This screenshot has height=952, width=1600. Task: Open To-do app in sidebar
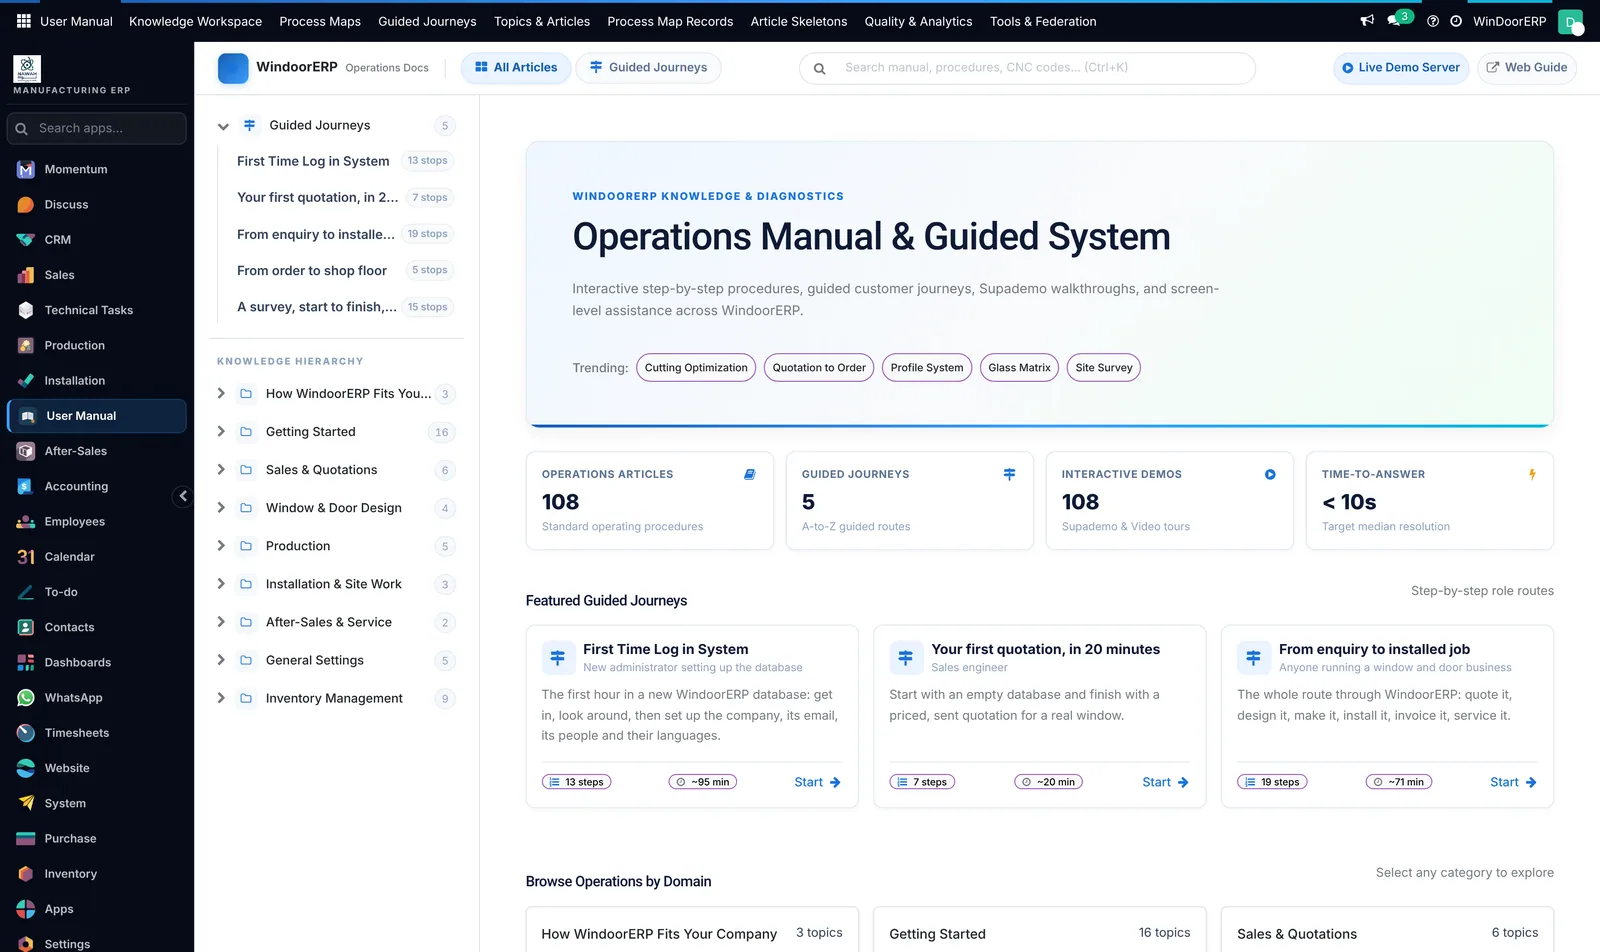[96, 592]
